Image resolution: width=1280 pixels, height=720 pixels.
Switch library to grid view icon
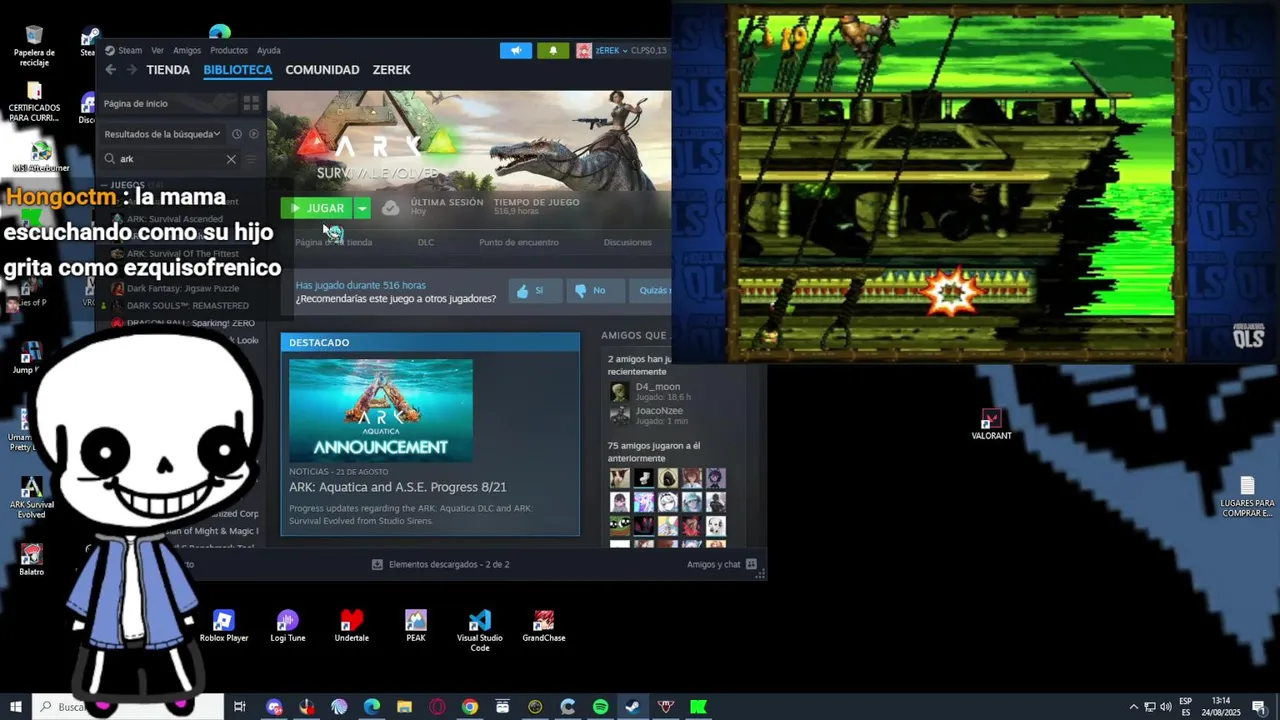[x=251, y=103]
